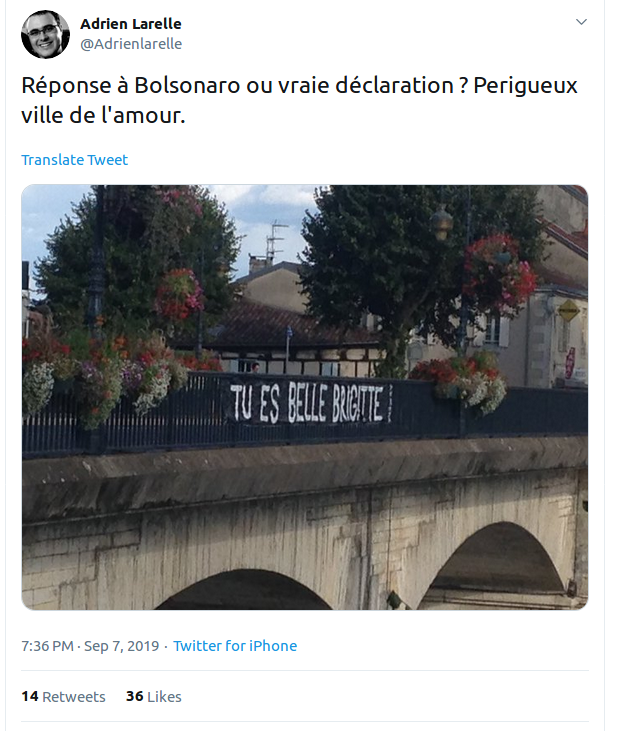Click the 7:36 PM timestamp
Screen dimensions: 617x731
coord(47,646)
